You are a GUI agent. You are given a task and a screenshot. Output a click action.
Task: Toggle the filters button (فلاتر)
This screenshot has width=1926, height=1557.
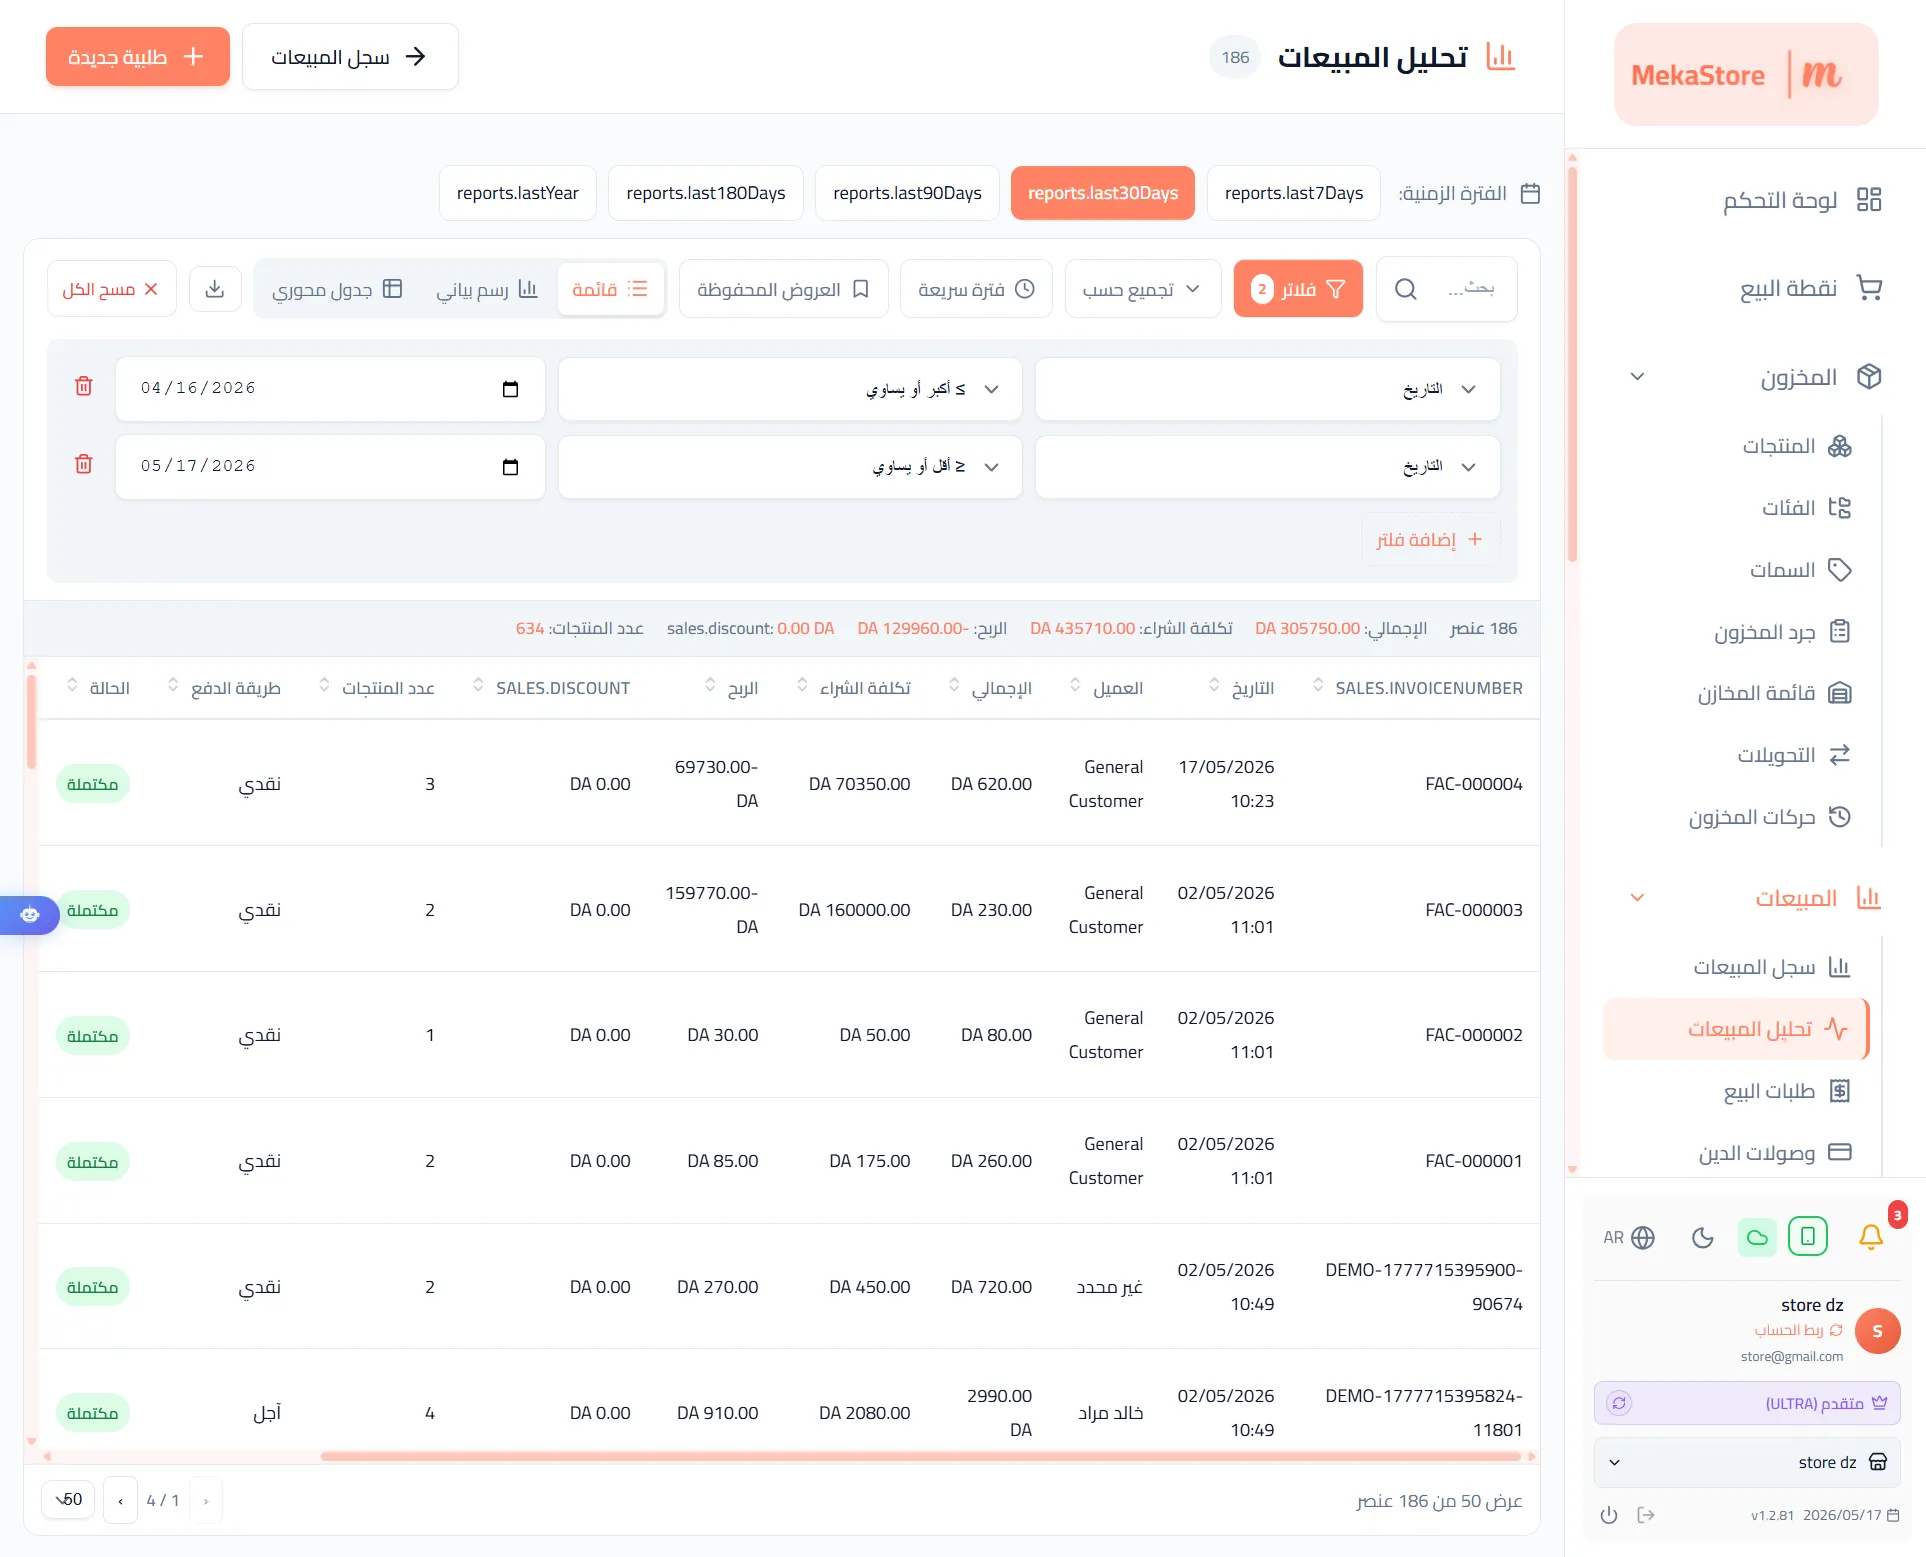1298,289
